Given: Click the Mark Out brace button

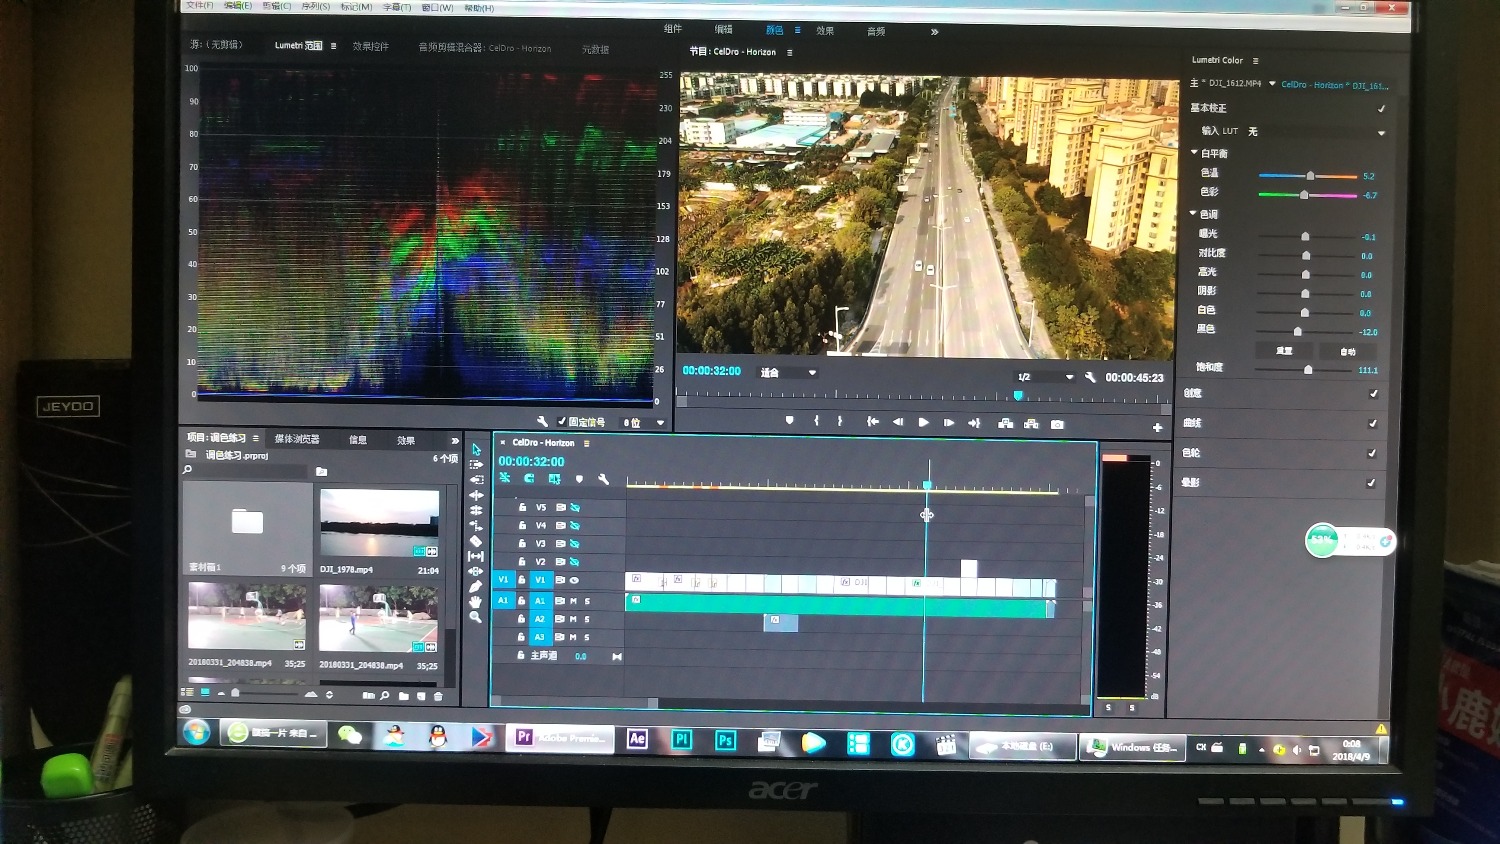Looking at the screenshot, I should [840, 421].
